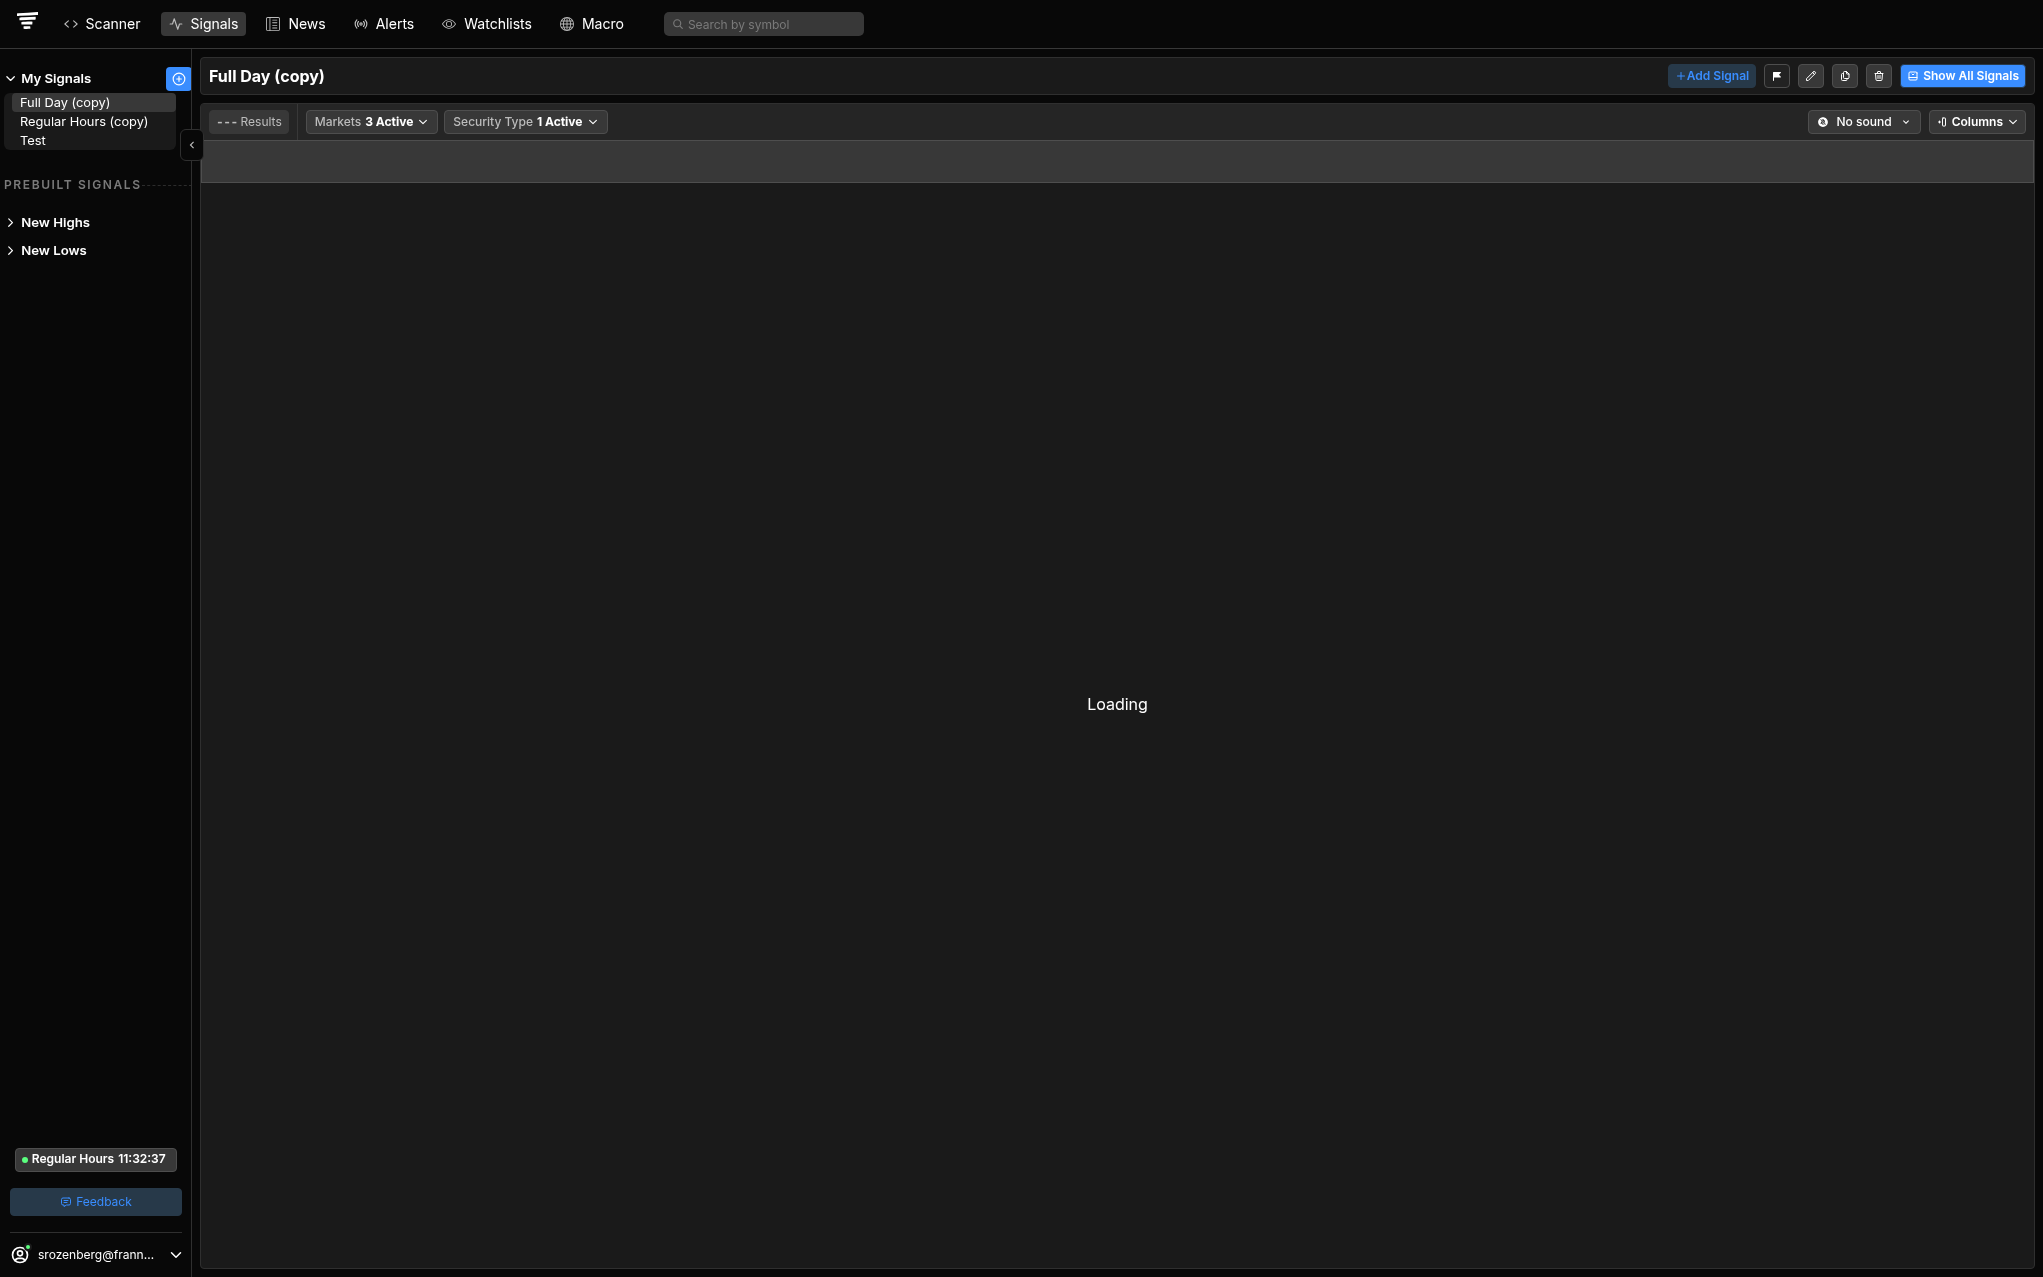Go to the Watchlists tab
2043x1277 pixels.
tap(487, 24)
